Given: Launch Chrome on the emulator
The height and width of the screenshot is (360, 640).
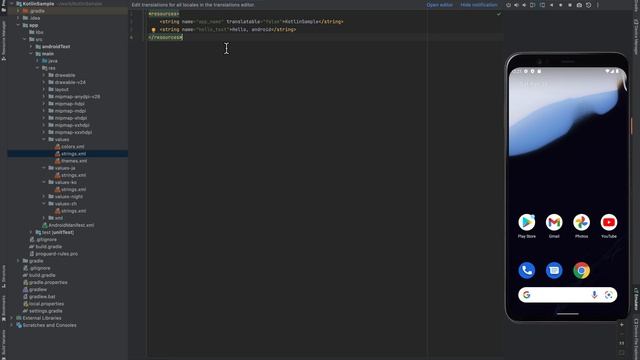Looking at the screenshot, I should coord(581,270).
